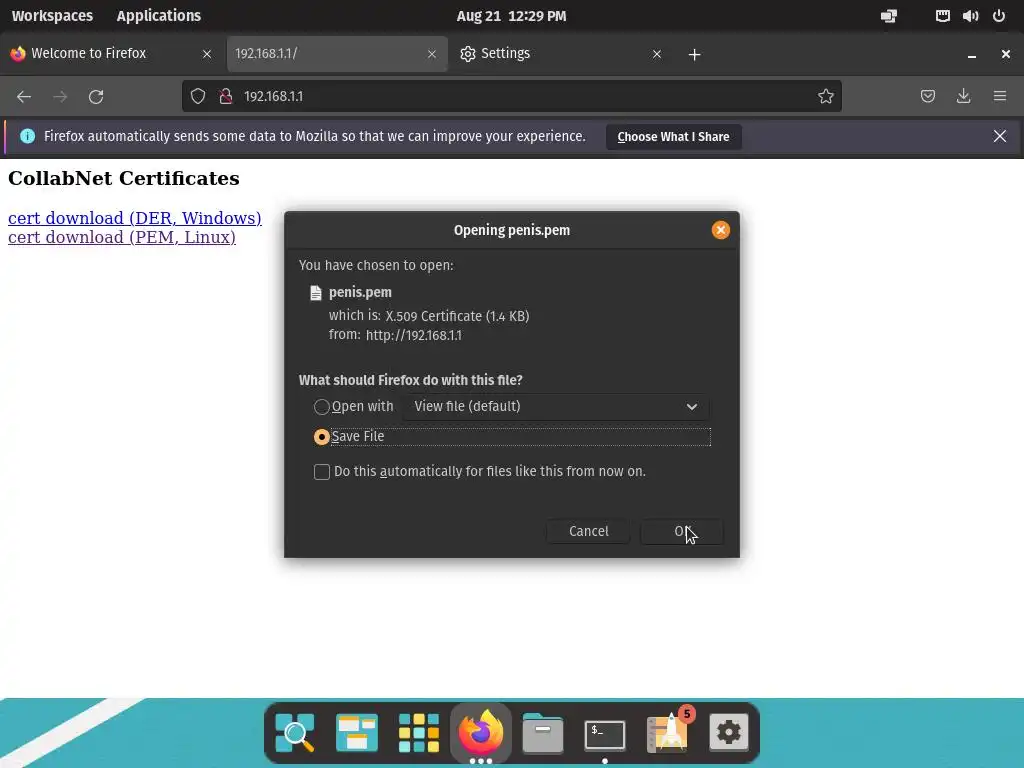
Task: Click the info icon in the notification bar
Action: 27,136
